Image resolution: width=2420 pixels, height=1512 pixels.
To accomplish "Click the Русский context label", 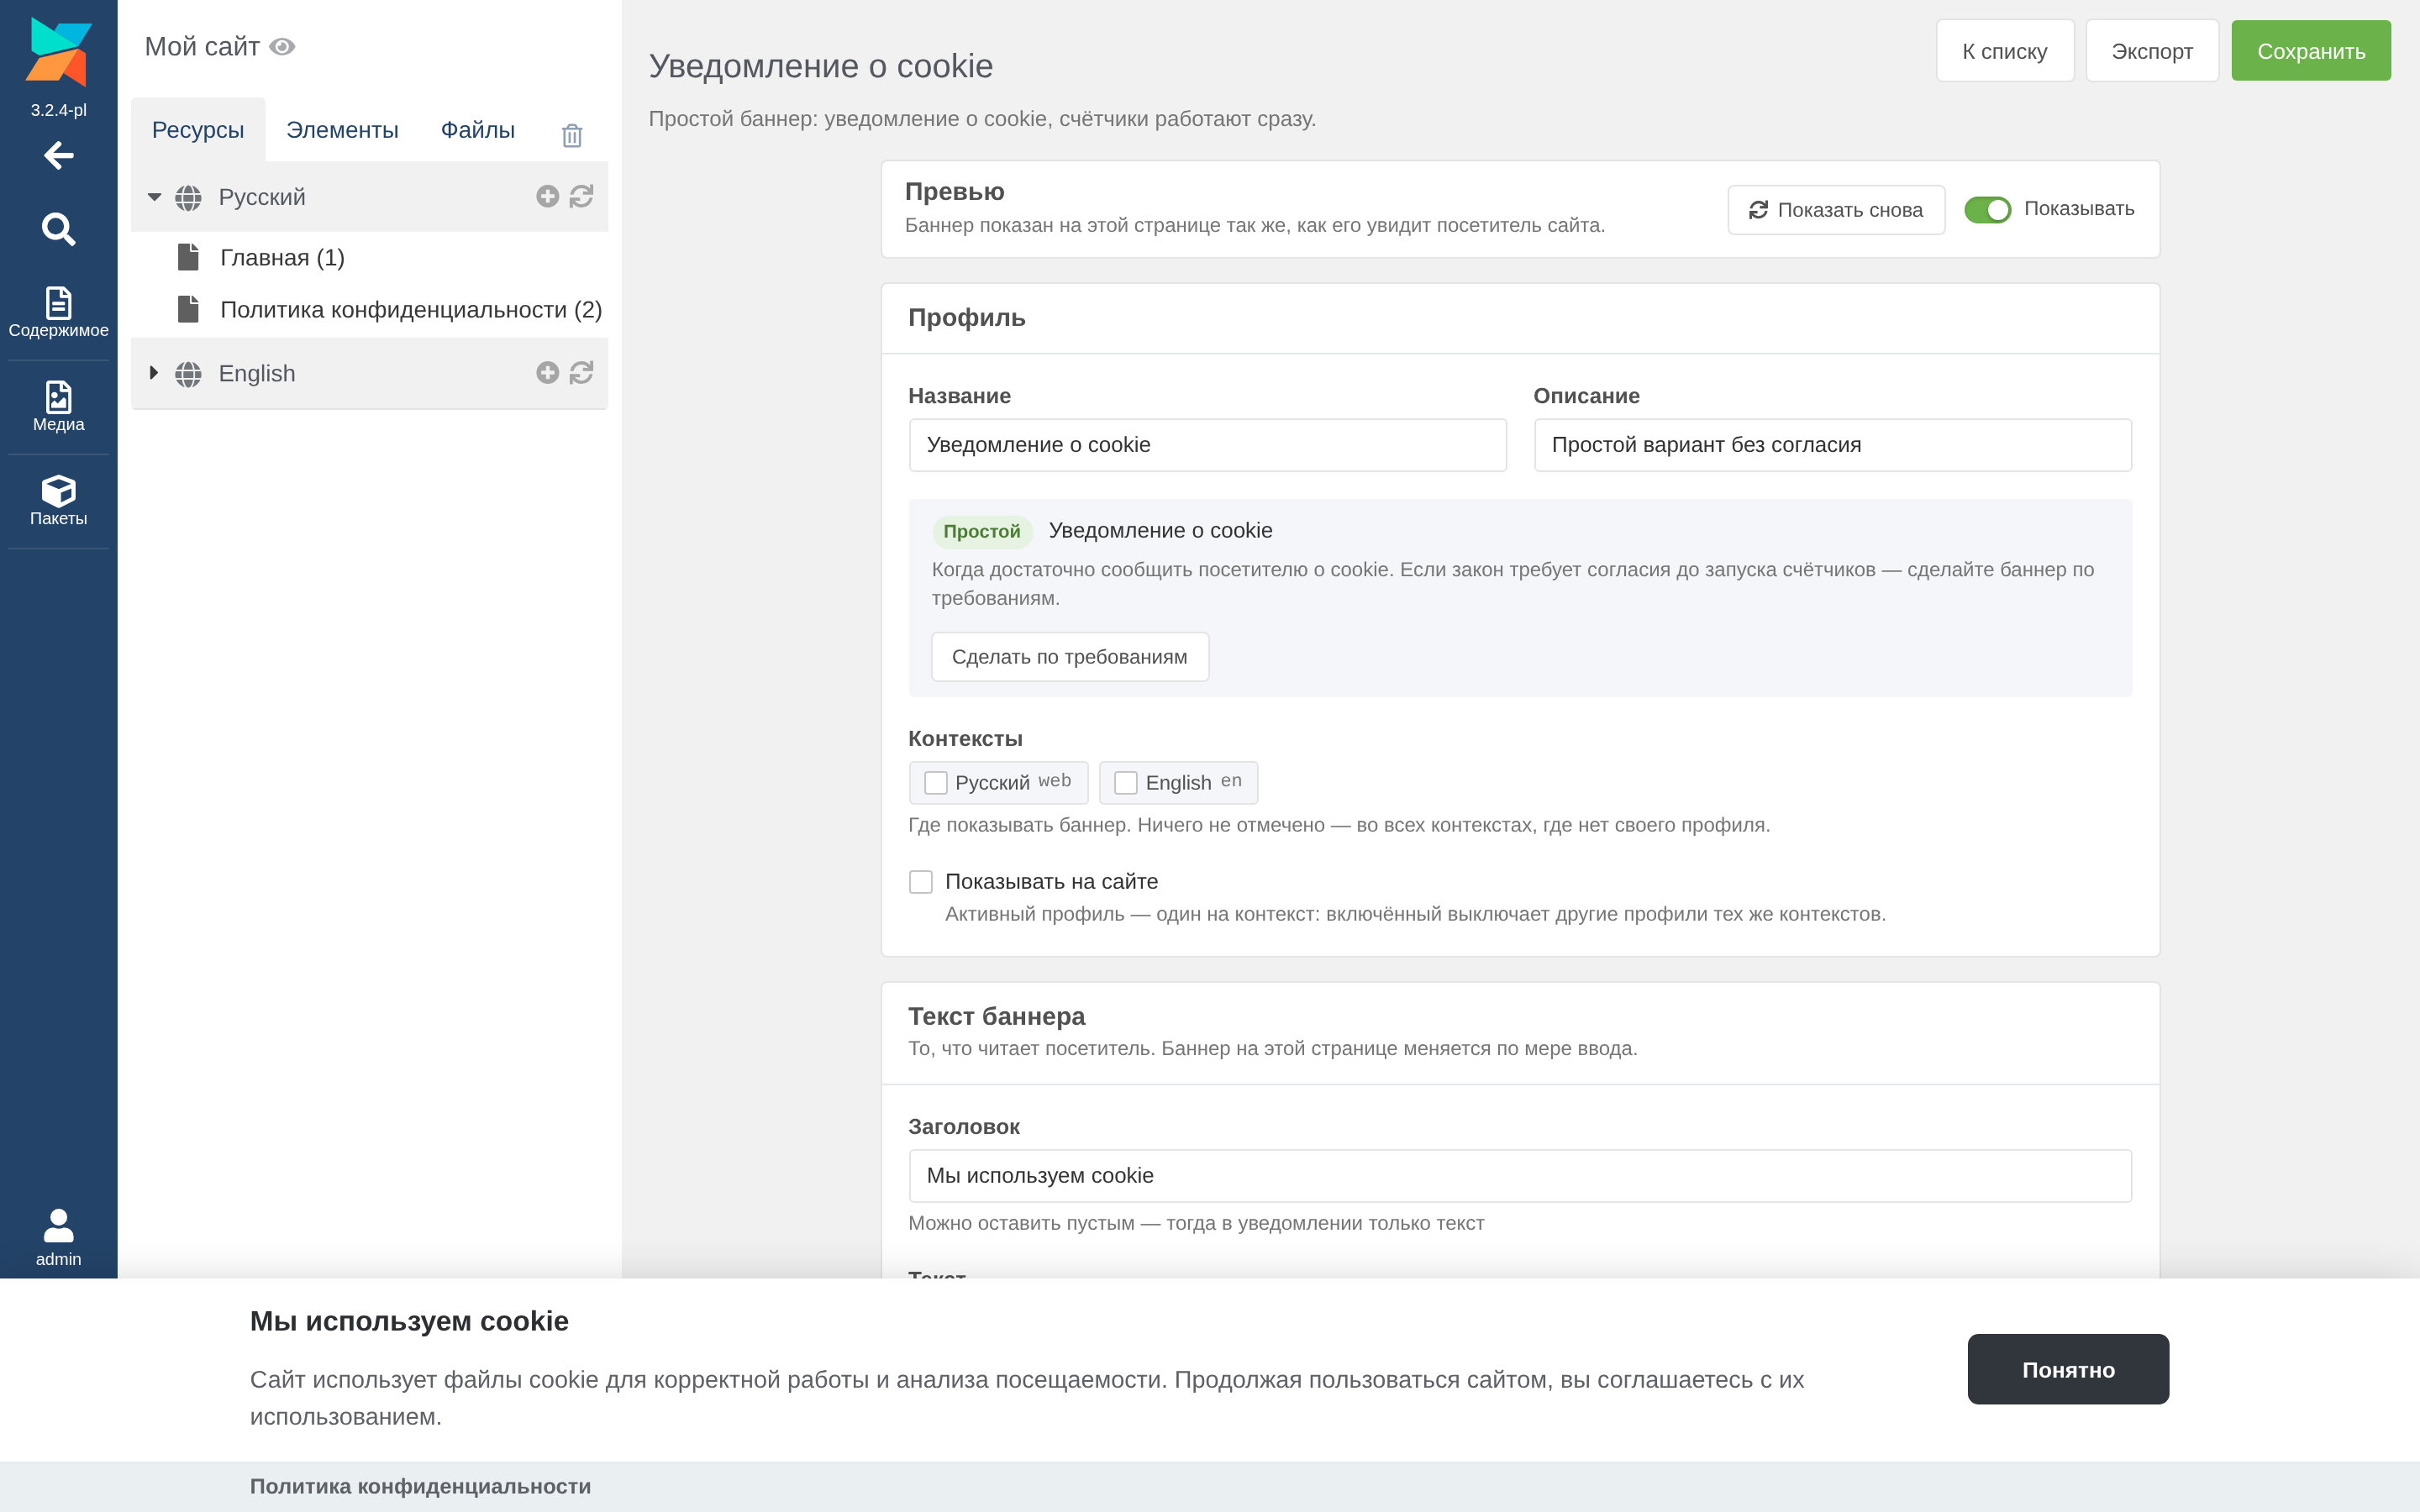I will pos(262,197).
